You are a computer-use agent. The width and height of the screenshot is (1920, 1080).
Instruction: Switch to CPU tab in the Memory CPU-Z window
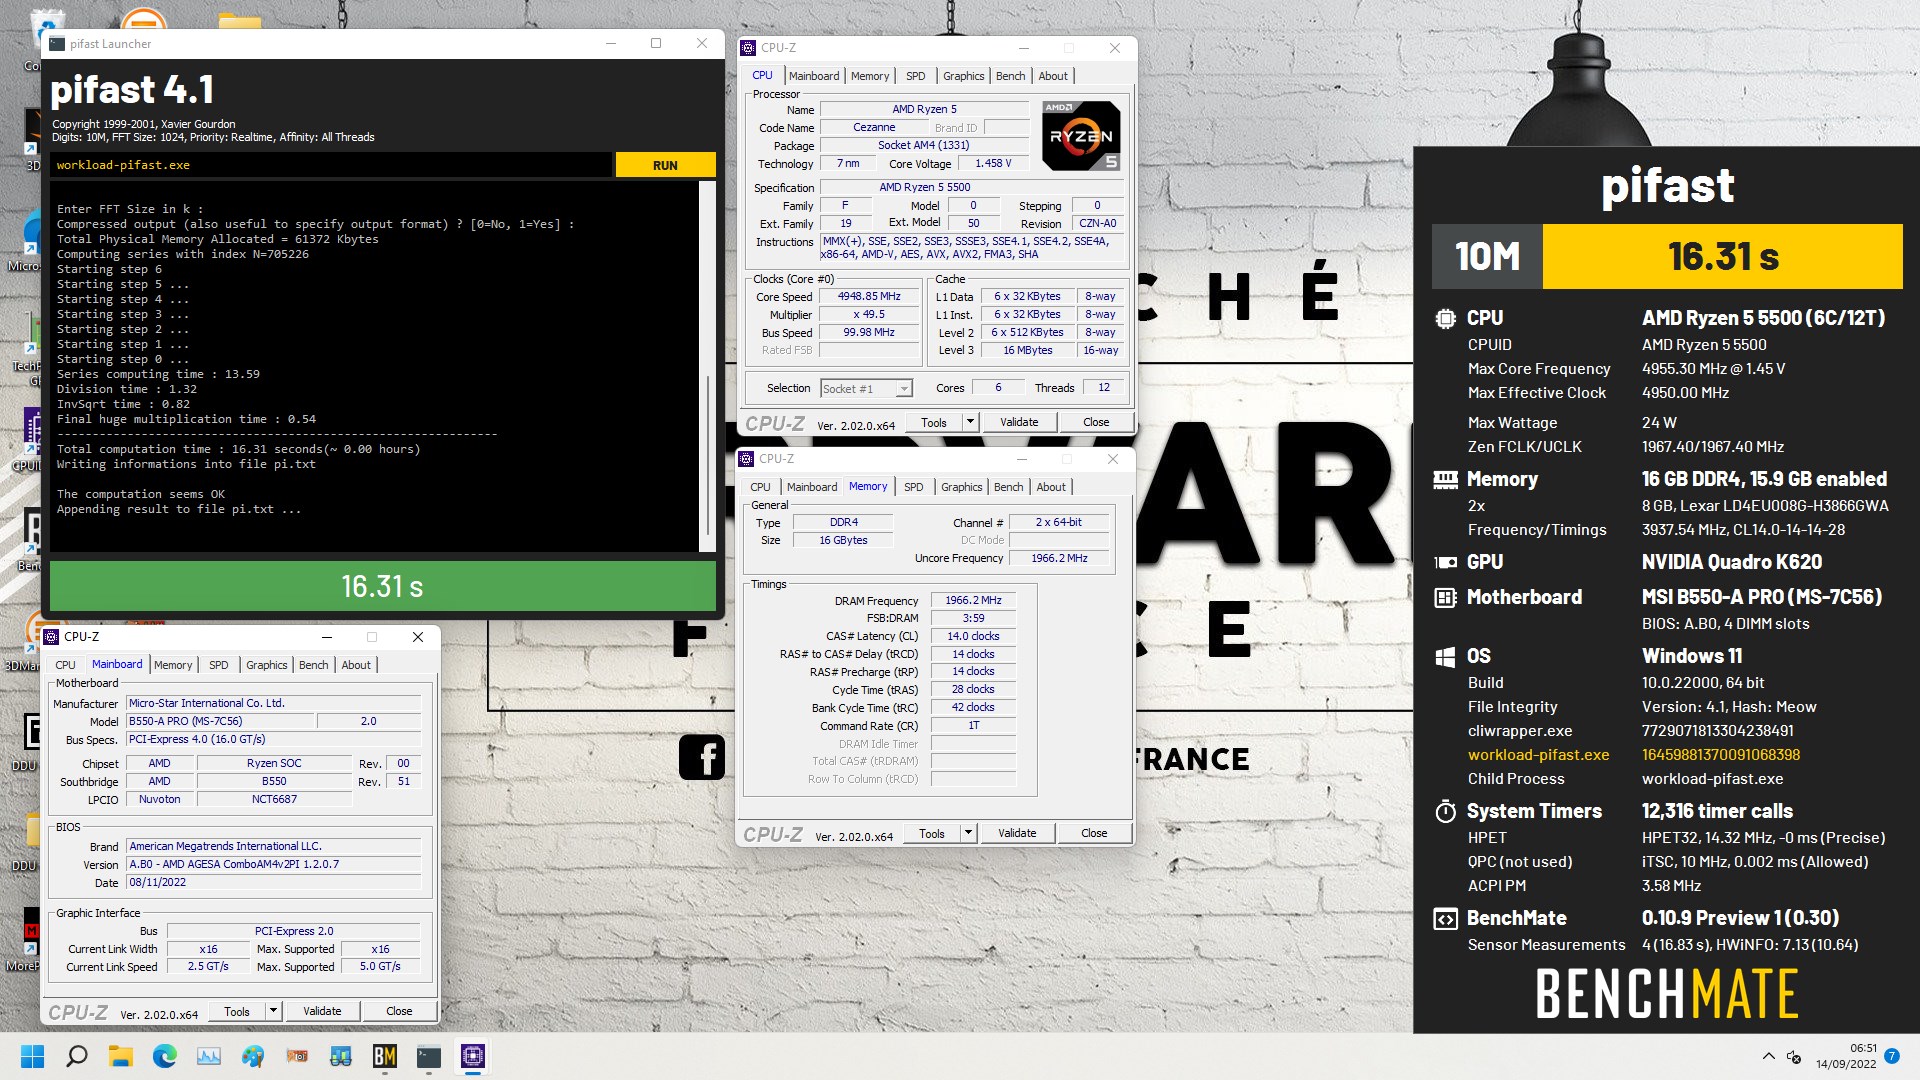pos(761,487)
